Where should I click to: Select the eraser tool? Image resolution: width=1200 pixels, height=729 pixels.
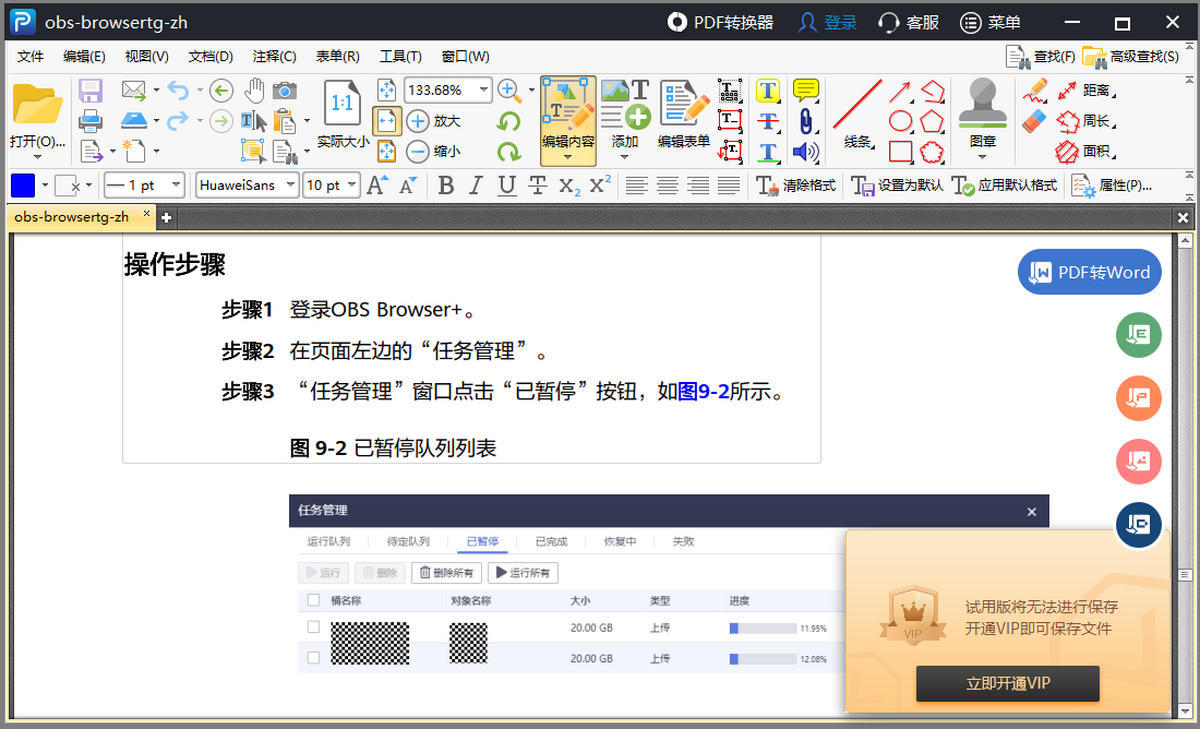(x=1035, y=121)
